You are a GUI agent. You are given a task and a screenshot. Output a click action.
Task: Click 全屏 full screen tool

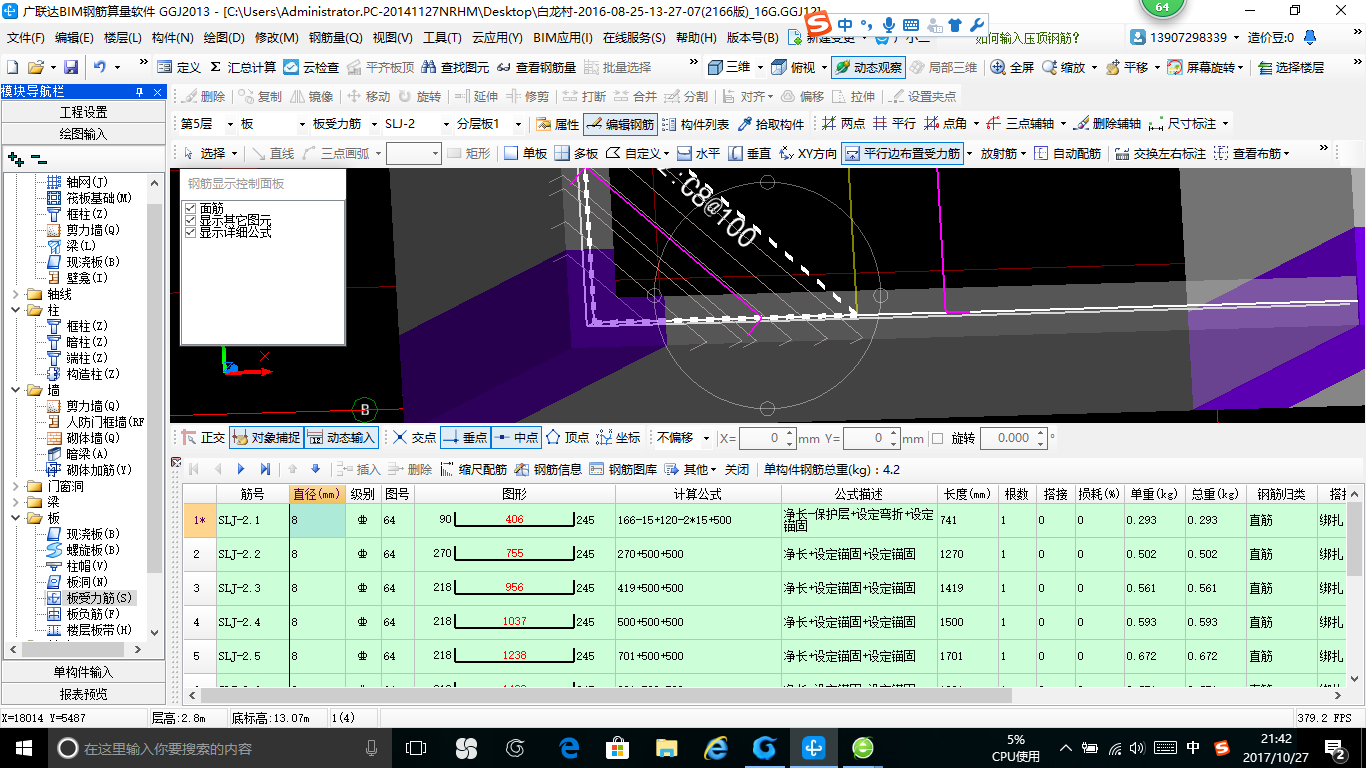[1013, 67]
